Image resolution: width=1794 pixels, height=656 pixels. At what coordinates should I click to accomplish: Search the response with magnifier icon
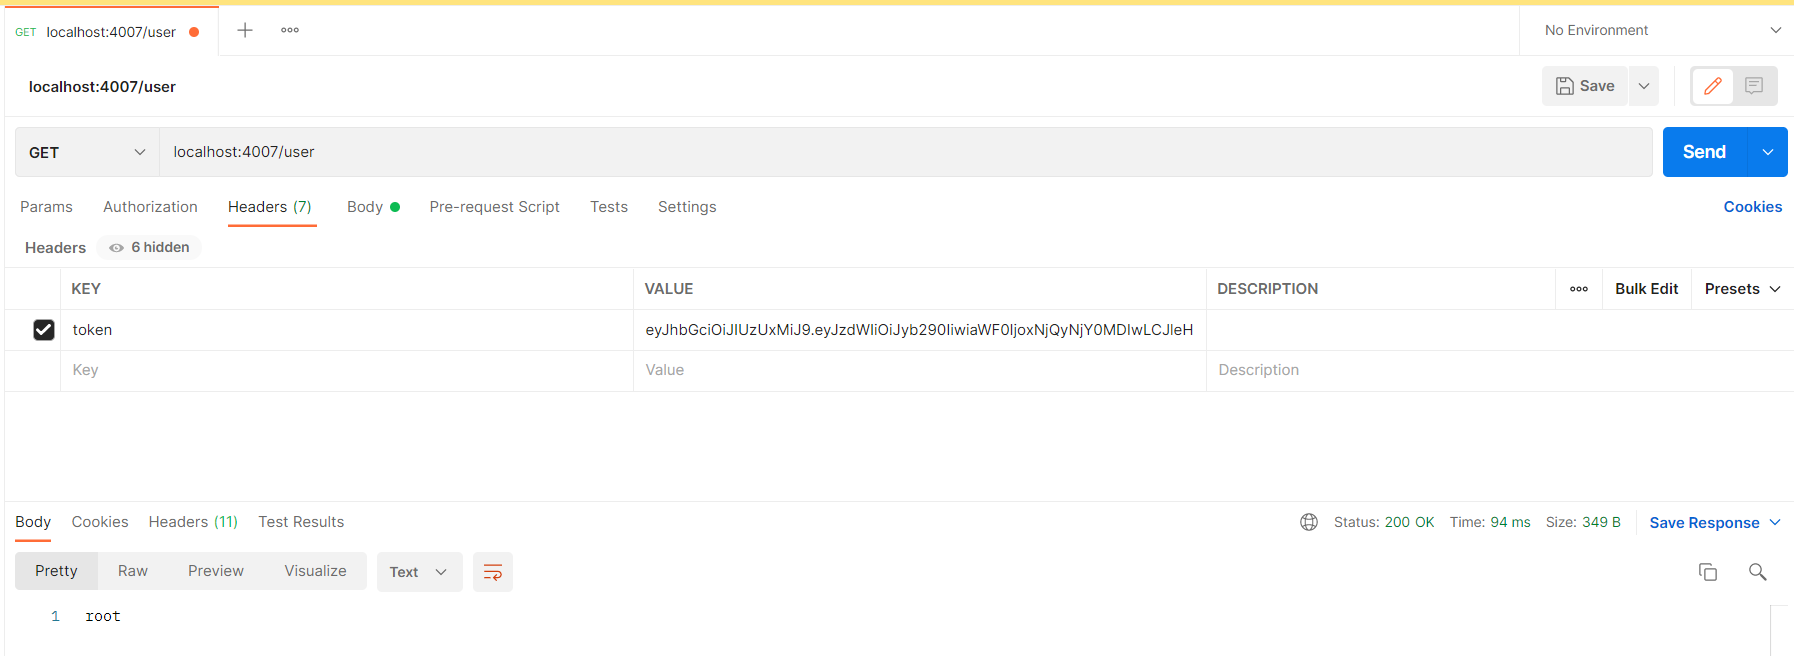pyautogui.click(x=1757, y=572)
